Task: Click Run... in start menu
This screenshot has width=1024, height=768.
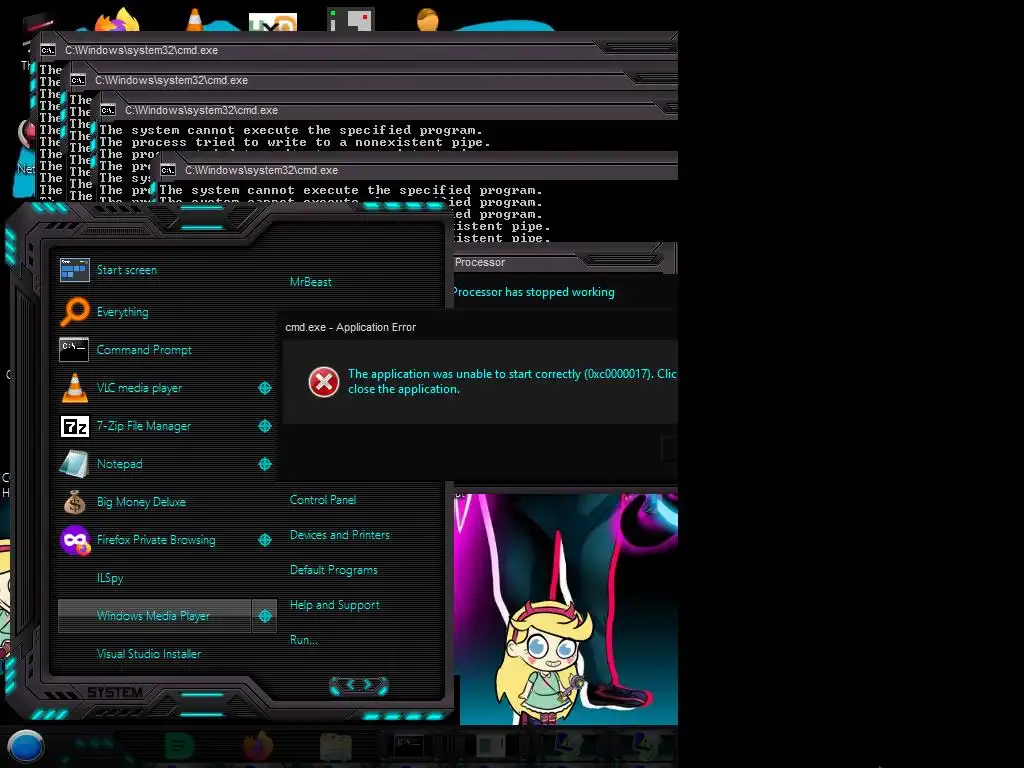Action: tap(304, 640)
